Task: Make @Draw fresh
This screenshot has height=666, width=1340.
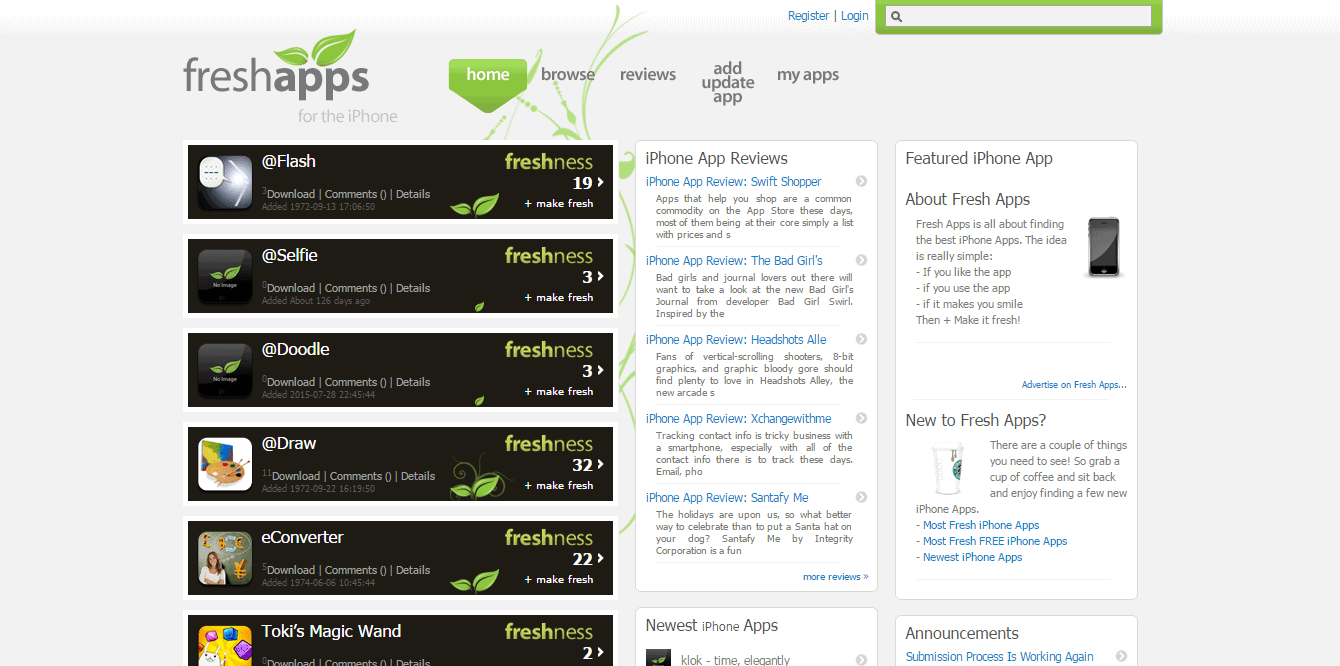Action: click(x=559, y=485)
